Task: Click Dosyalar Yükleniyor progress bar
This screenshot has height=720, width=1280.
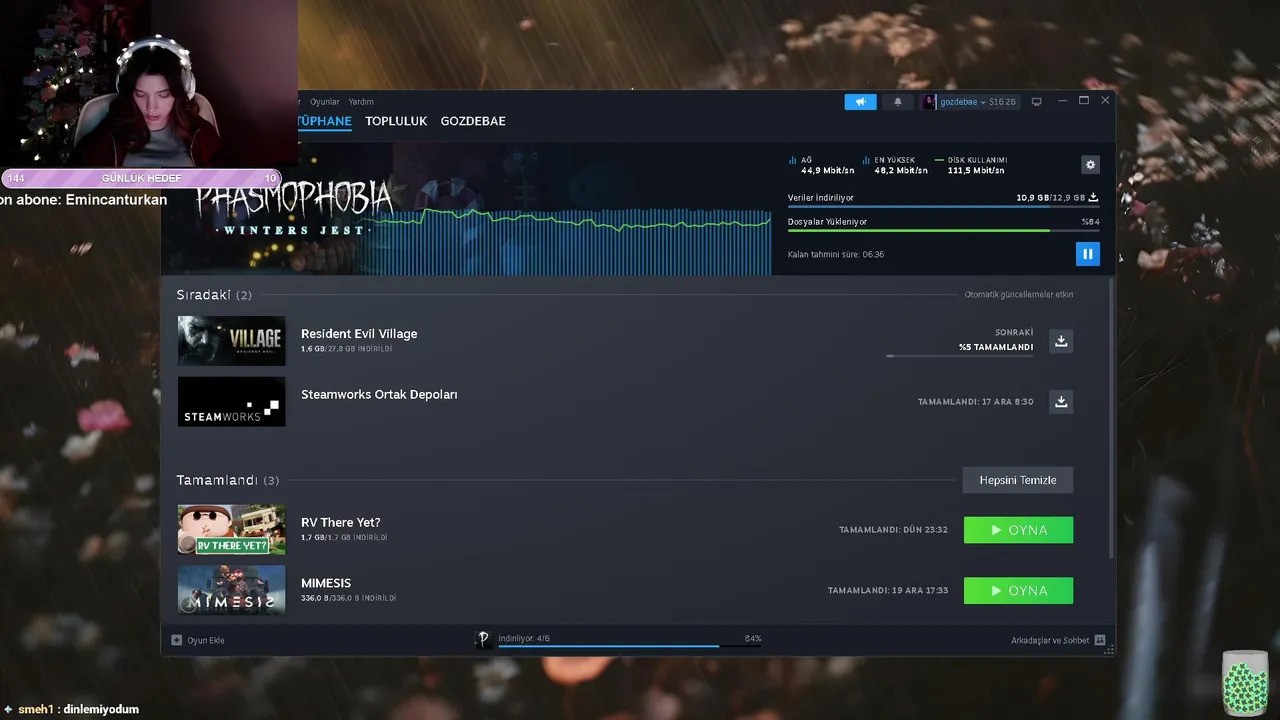Action: (x=943, y=230)
